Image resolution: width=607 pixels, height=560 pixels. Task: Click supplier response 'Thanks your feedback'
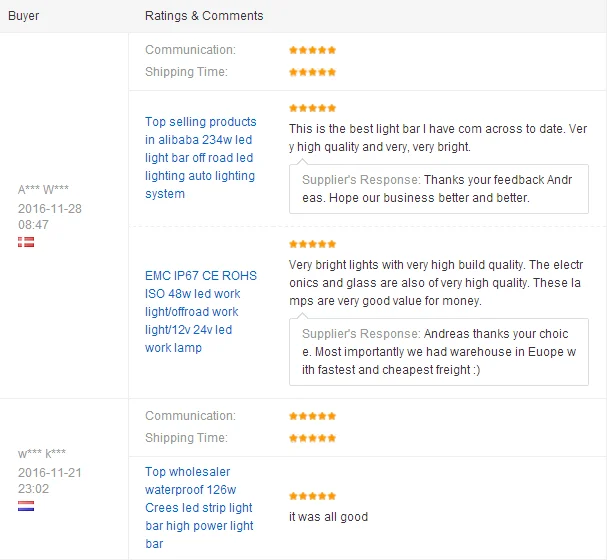coord(439,189)
